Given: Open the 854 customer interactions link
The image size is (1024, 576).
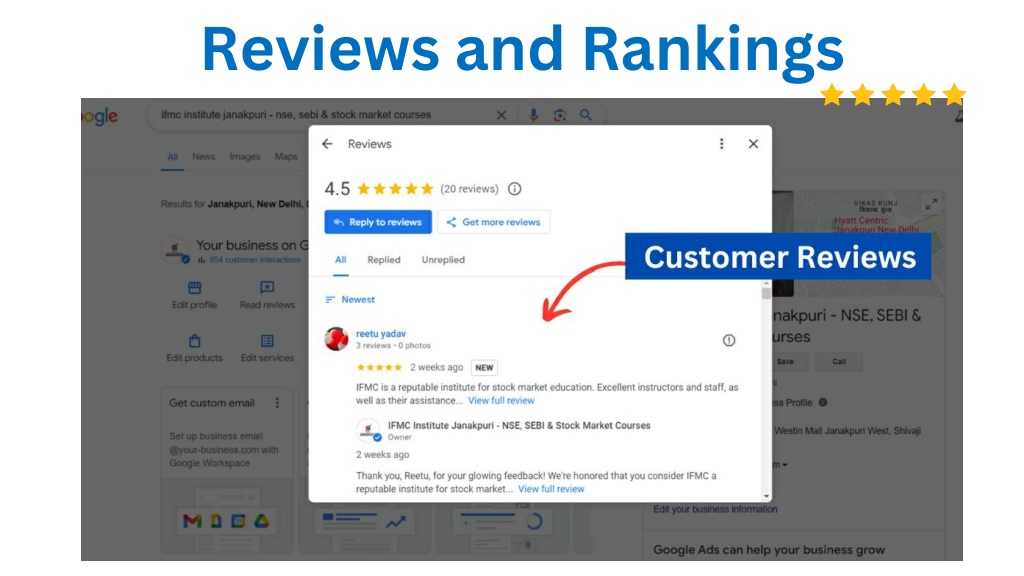Looking at the screenshot, I should pyautogui.click(x=255, y=260).
